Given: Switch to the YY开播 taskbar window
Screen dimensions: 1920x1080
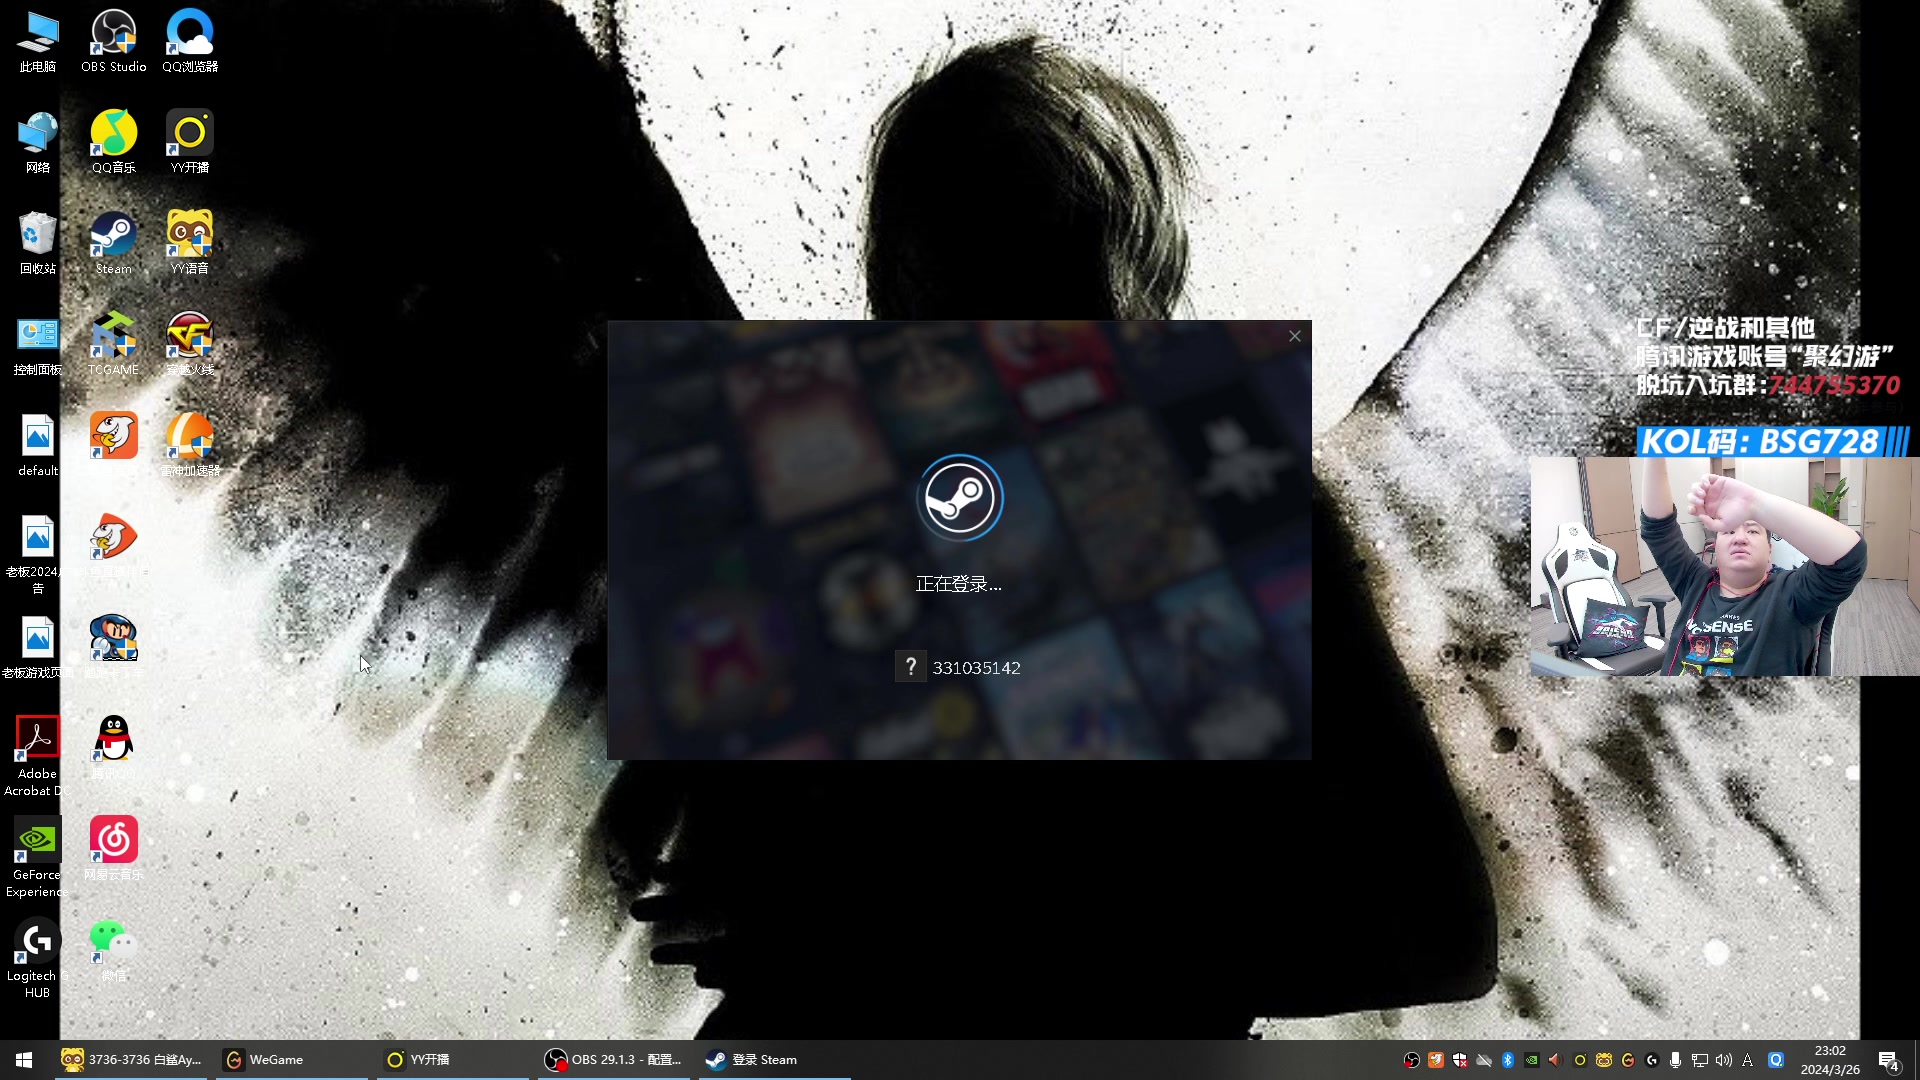Looking at the screenshot, I should pyautogui.click(x=453, y=1060).
